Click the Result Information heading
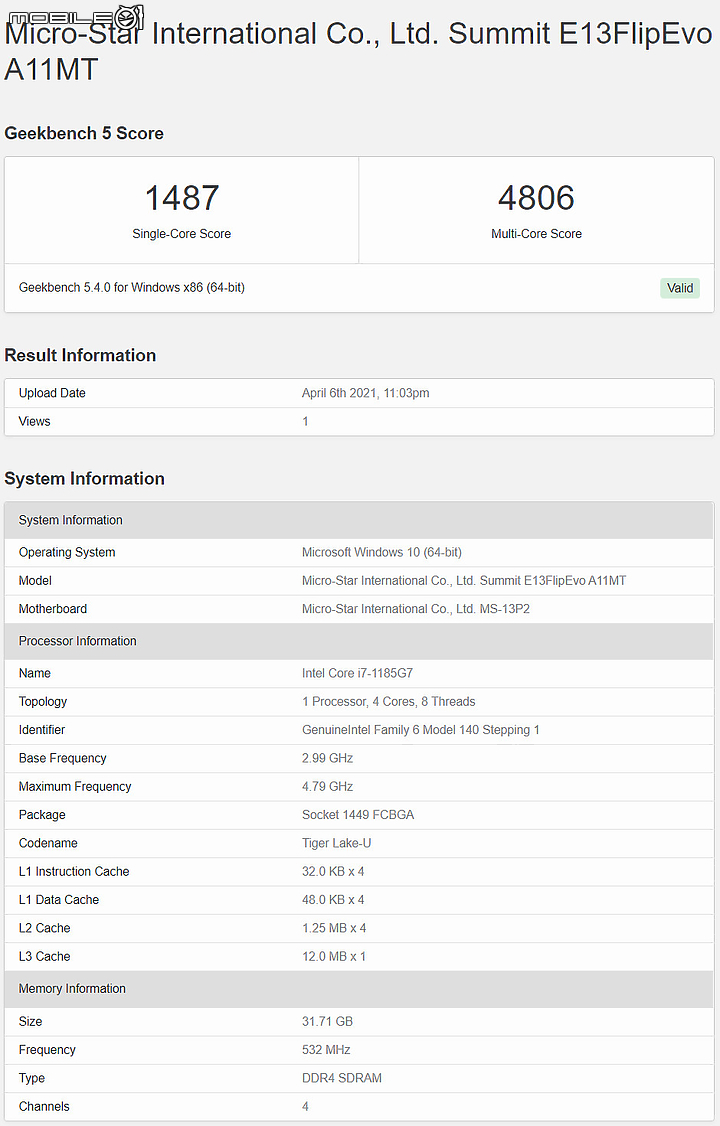 pos(80,355)
